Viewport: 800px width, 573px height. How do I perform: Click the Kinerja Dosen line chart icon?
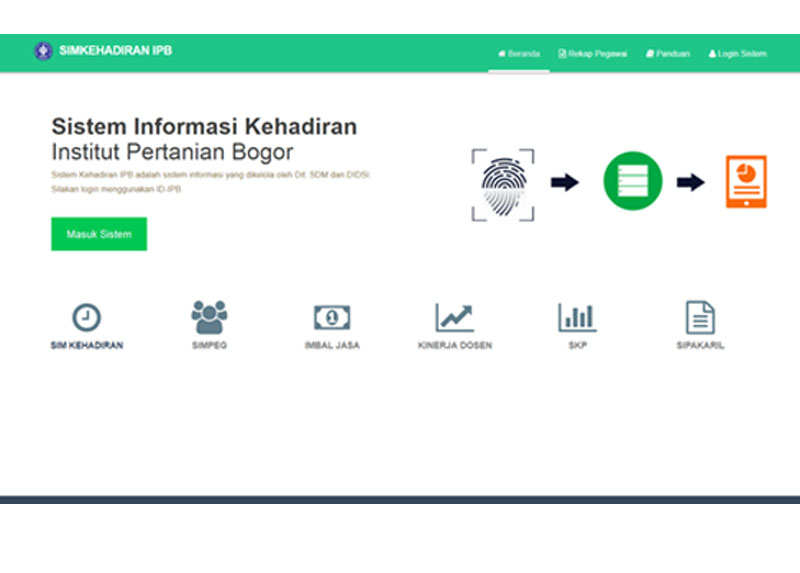pos(454,318)
